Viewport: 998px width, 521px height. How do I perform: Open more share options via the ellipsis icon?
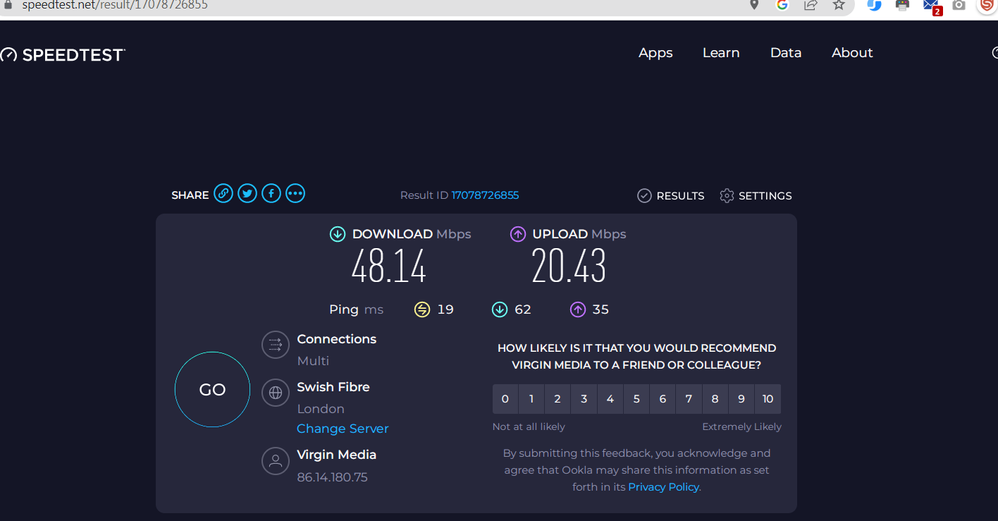point(295,193)
